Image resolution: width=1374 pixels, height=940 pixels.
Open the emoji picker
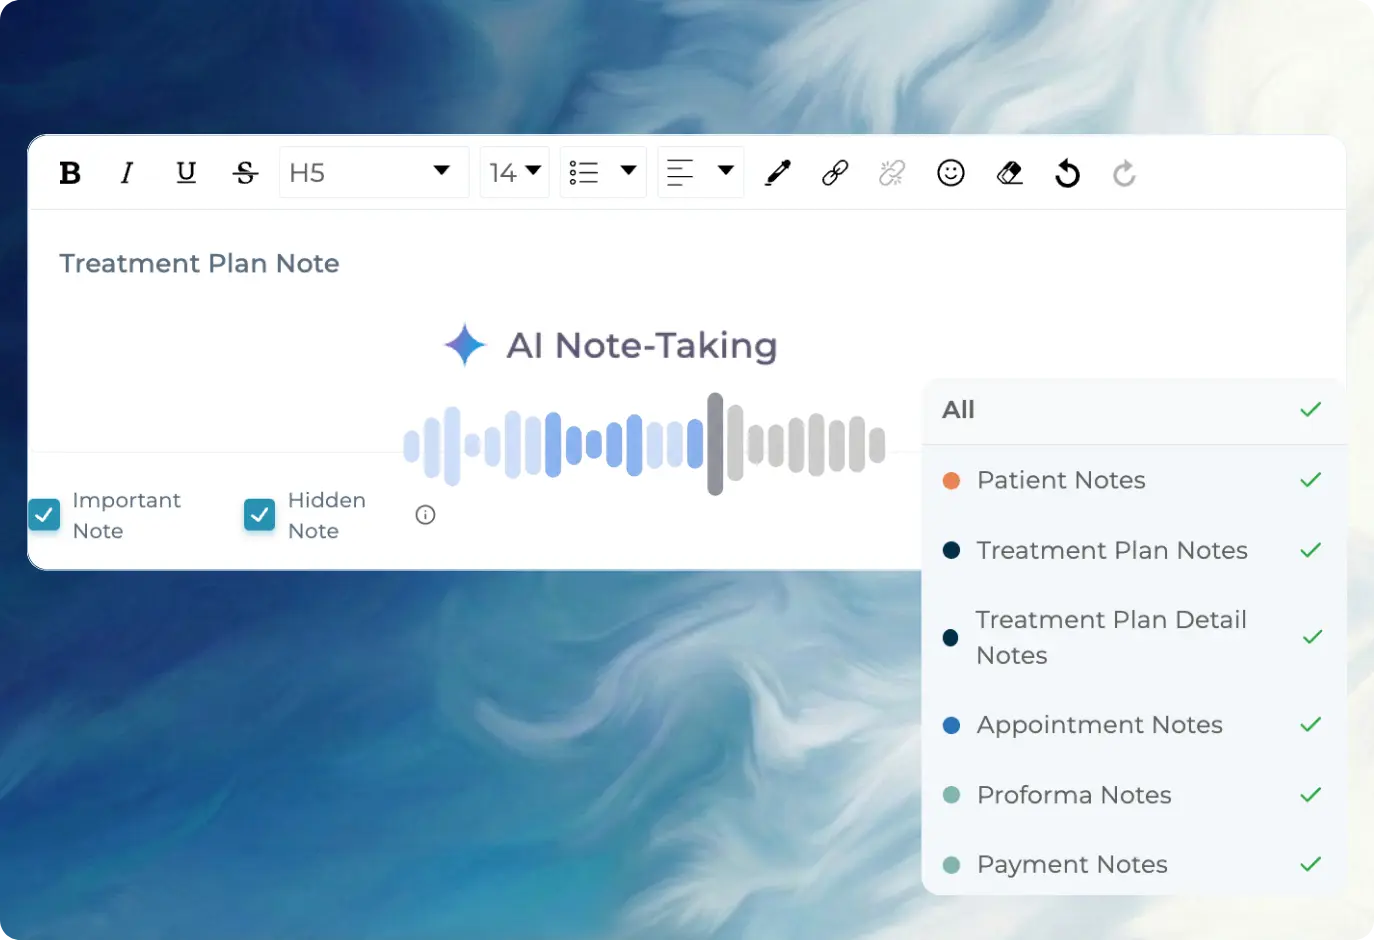[951, 172]
